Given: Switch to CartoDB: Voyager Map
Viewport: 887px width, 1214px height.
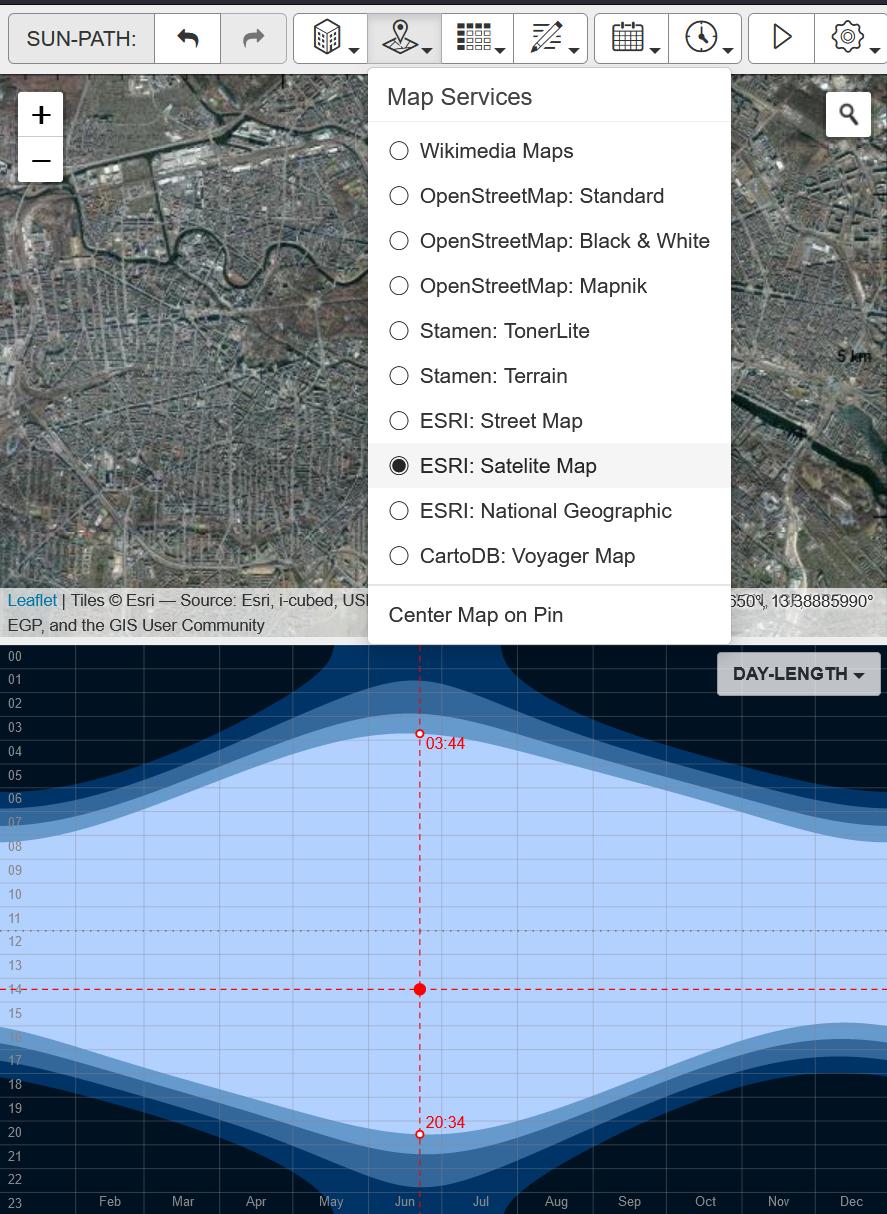Looking at the screenshot, I should click(x=399, y=556).
